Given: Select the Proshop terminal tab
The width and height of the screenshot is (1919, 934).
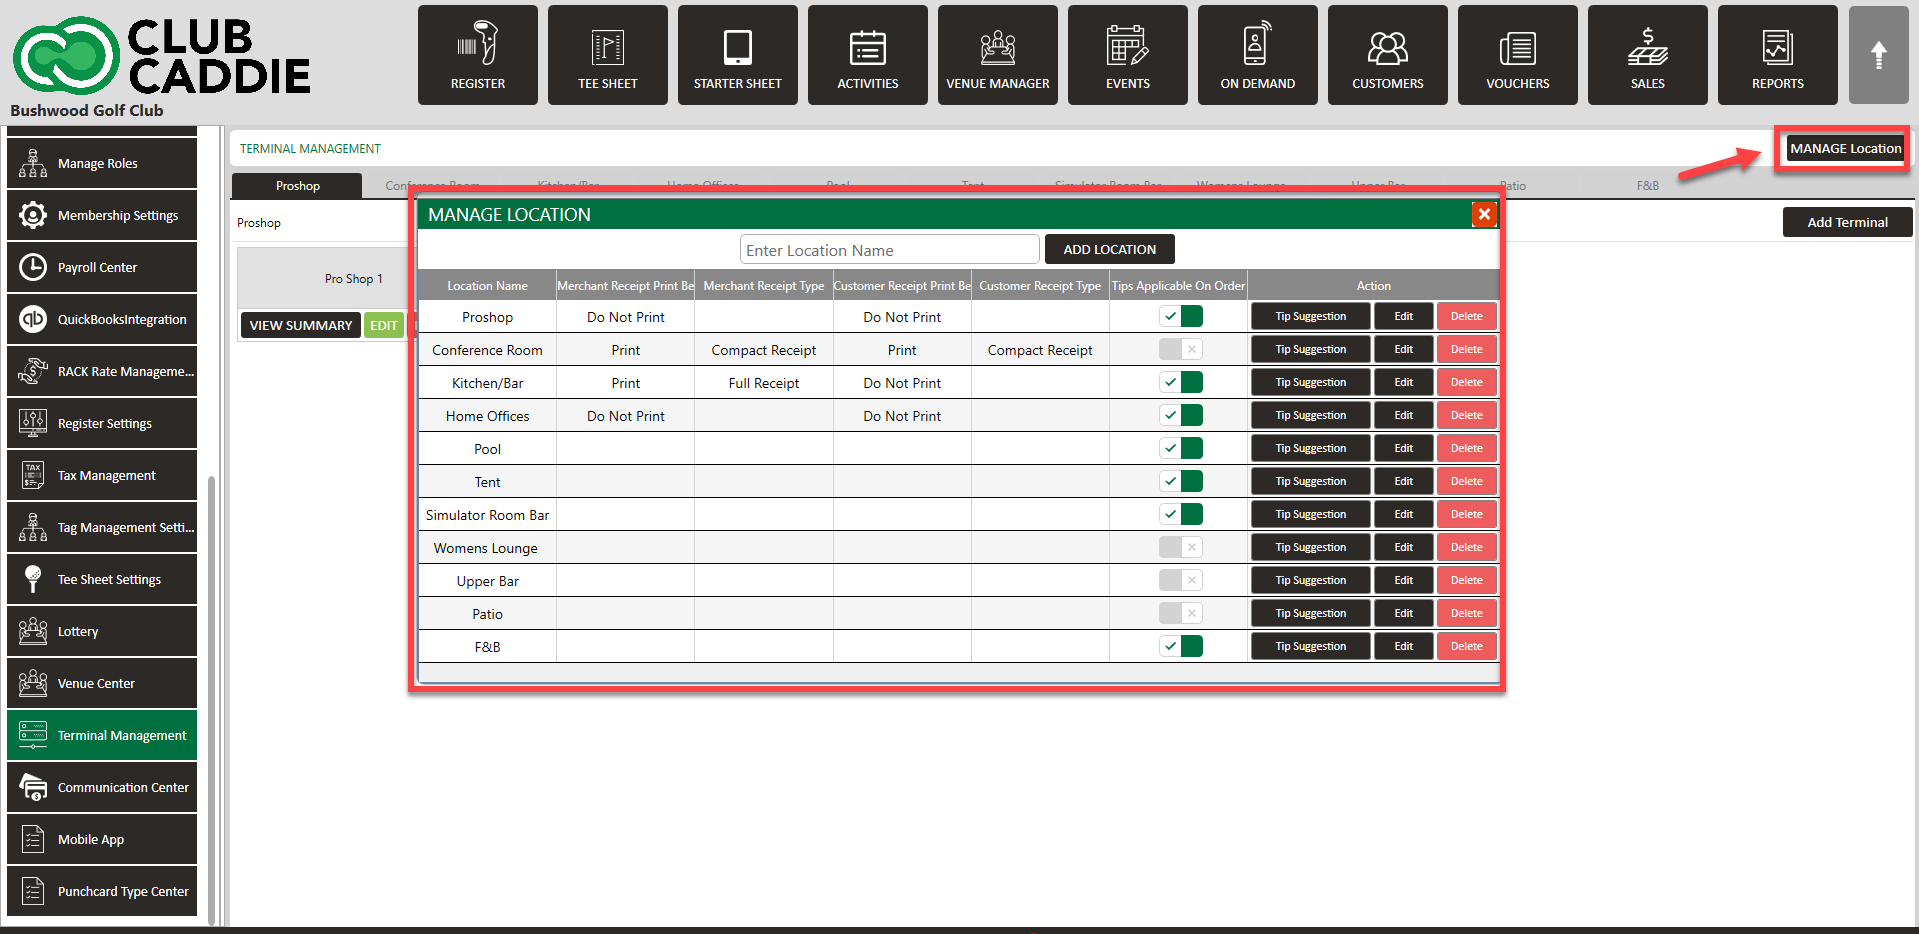Looking at the screenshot, I should [297, 186].
